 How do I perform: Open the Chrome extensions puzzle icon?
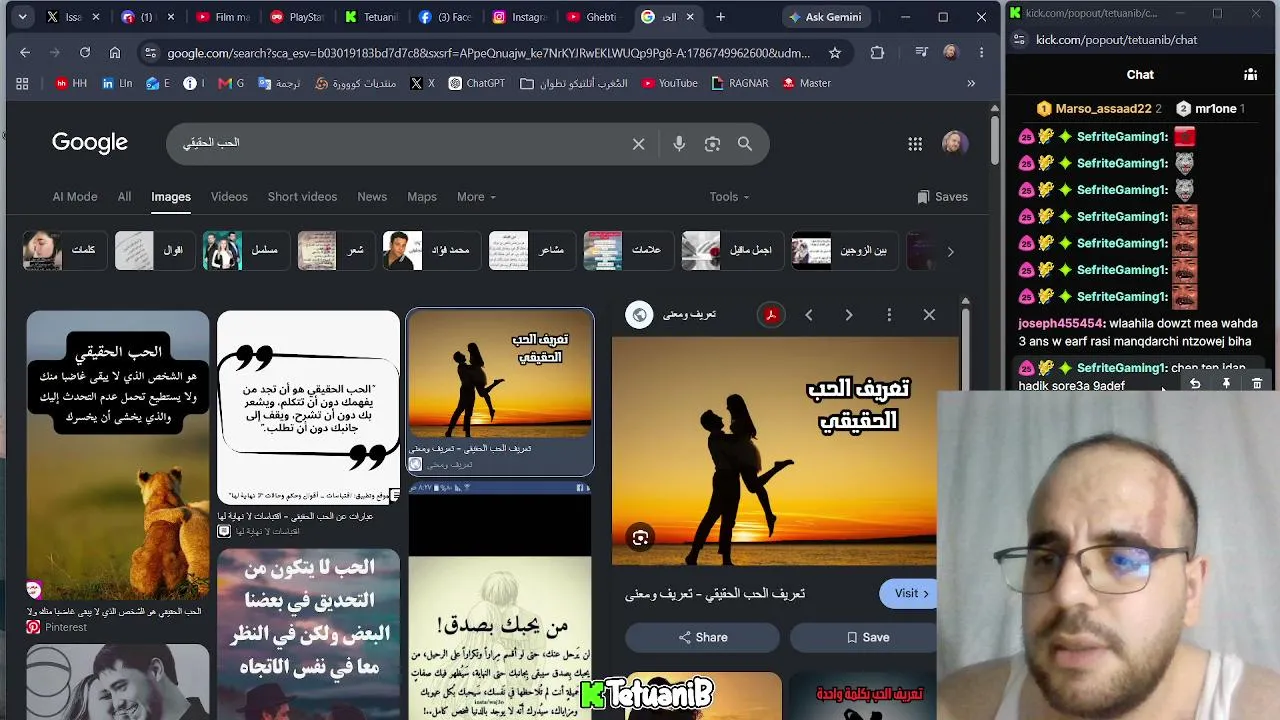(877, 53)
